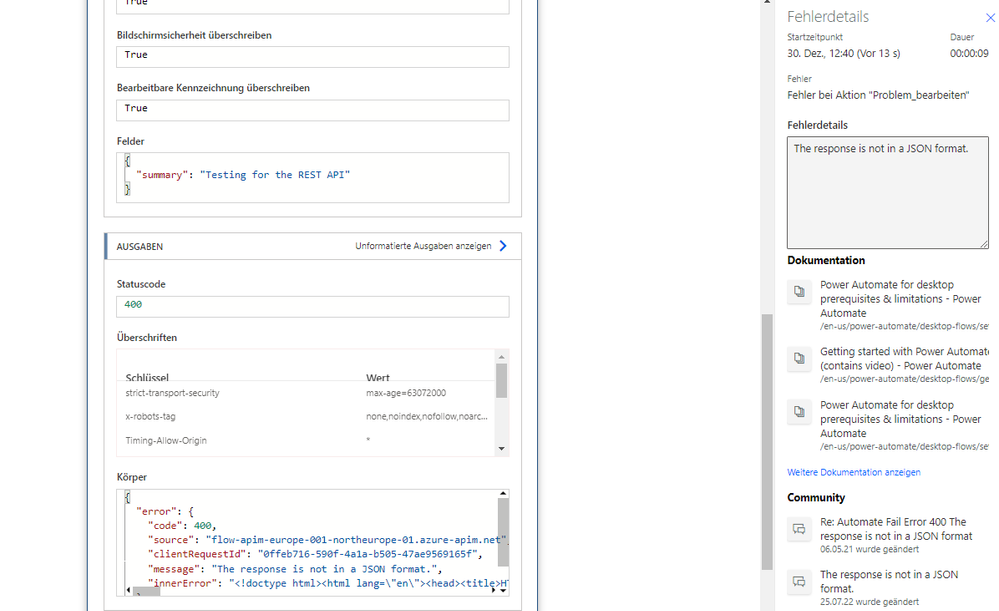The width and height of the screenshot is (999, 611).
Task: Click the Fehlerdetails error message textbox
Action: pos(888,192)
